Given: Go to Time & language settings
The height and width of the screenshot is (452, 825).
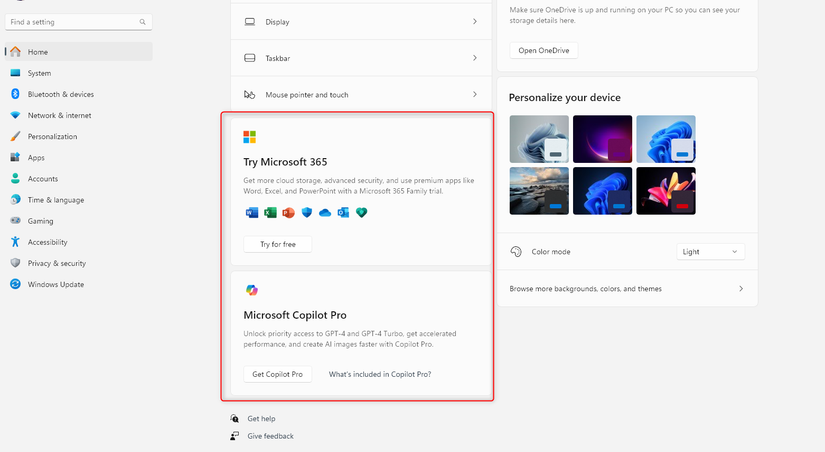Looking at the screenshot, I should [x=55, y=200].
